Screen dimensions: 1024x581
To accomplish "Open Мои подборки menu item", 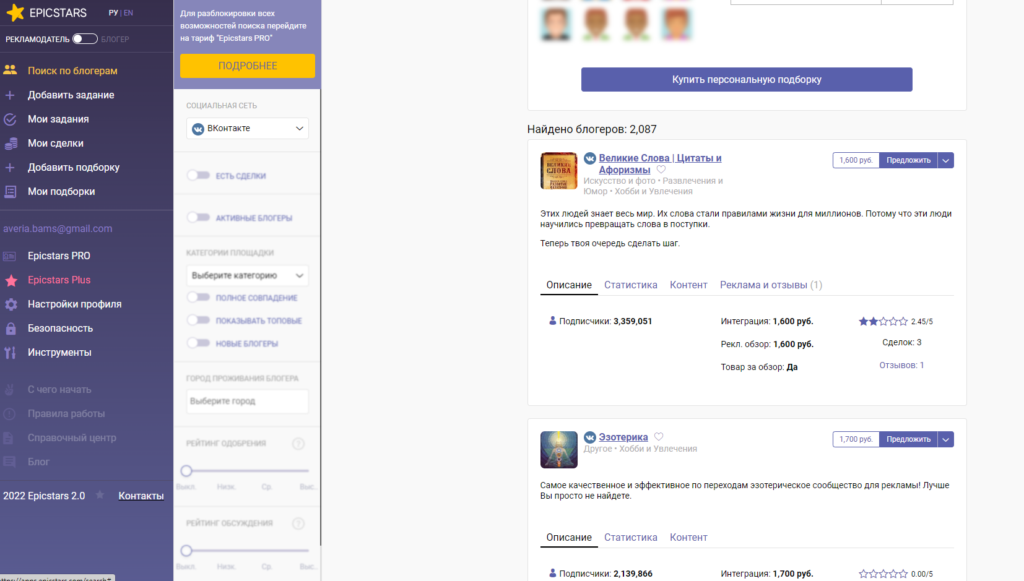I will pyautogui.click(x=61, y=191).
